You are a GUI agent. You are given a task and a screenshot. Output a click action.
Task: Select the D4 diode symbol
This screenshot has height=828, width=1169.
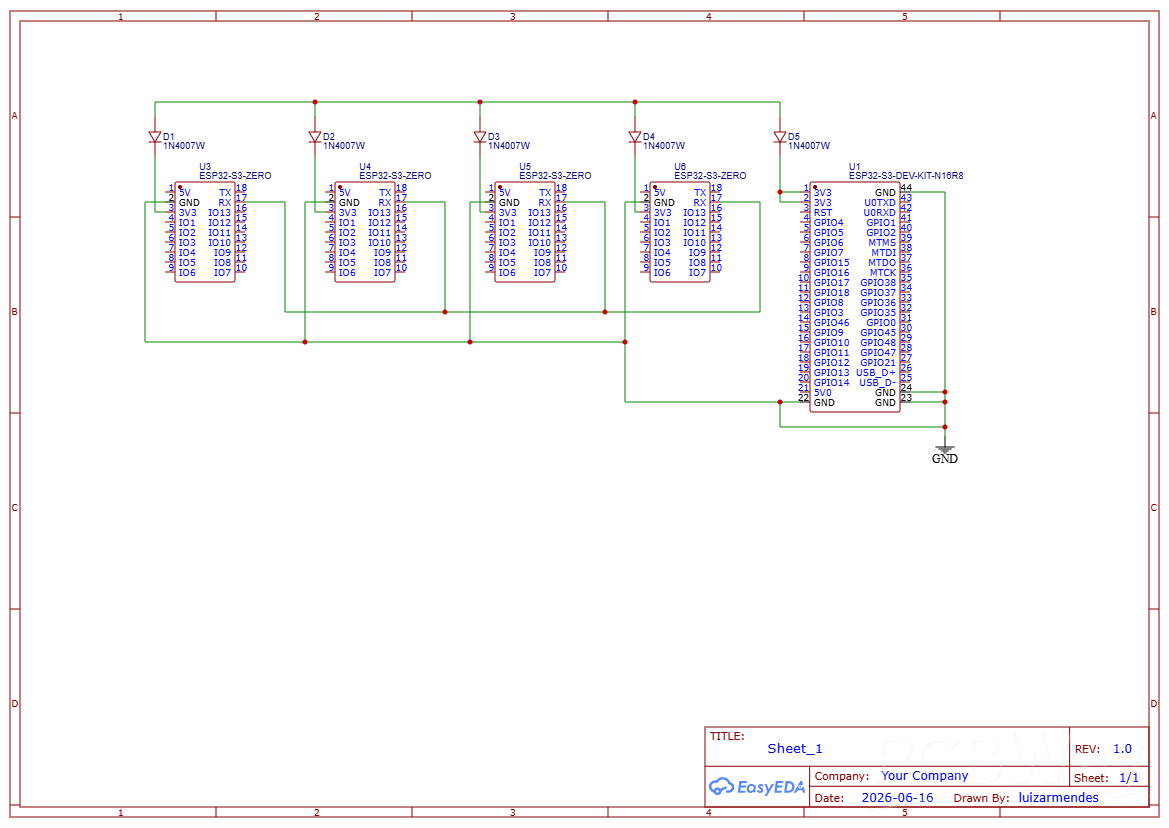tap(634, 137)
